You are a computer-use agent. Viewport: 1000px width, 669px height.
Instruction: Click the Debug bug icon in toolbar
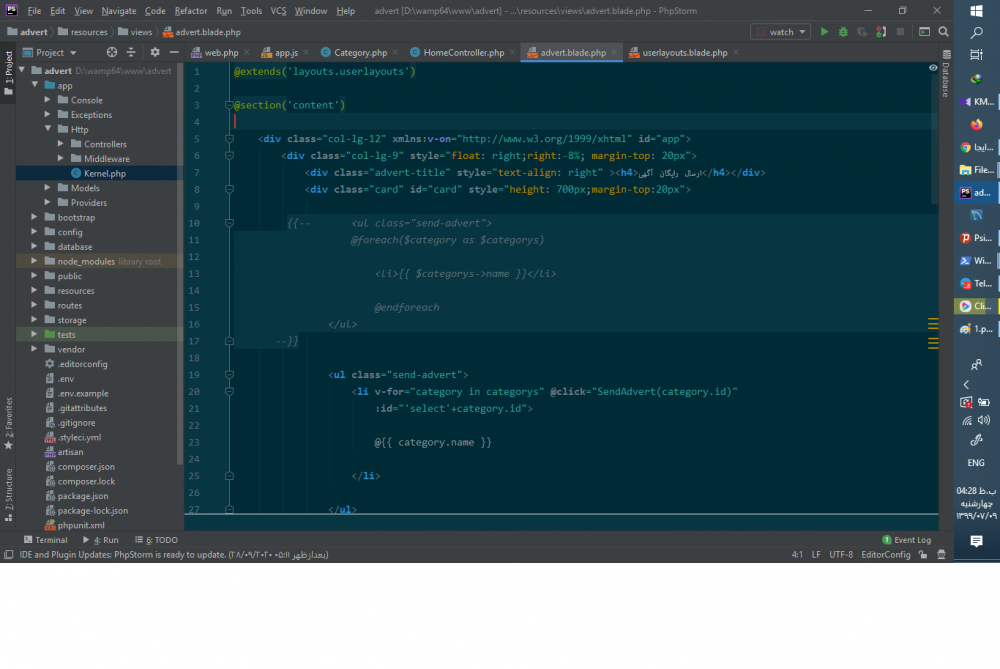click(x=843, y=32)
